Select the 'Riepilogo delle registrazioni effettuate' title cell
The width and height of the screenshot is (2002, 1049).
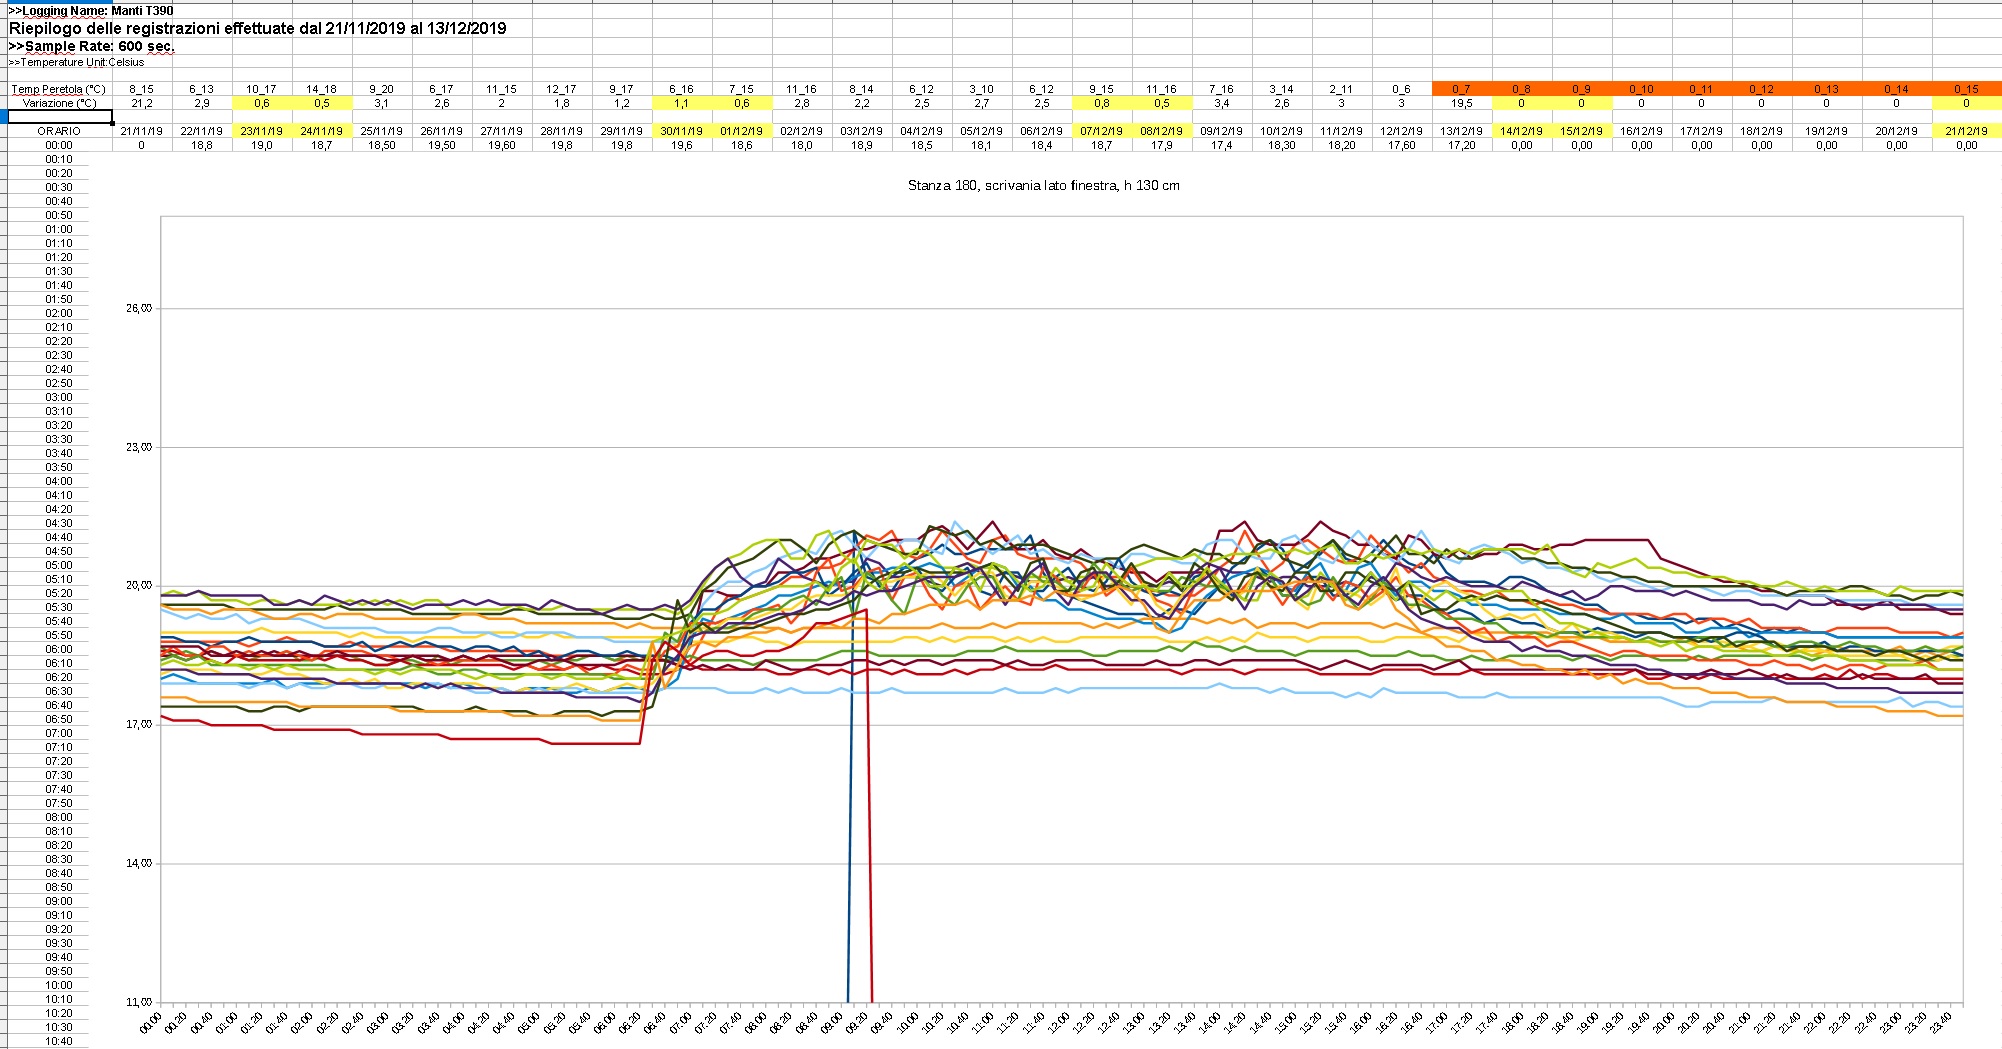(257, 28)
